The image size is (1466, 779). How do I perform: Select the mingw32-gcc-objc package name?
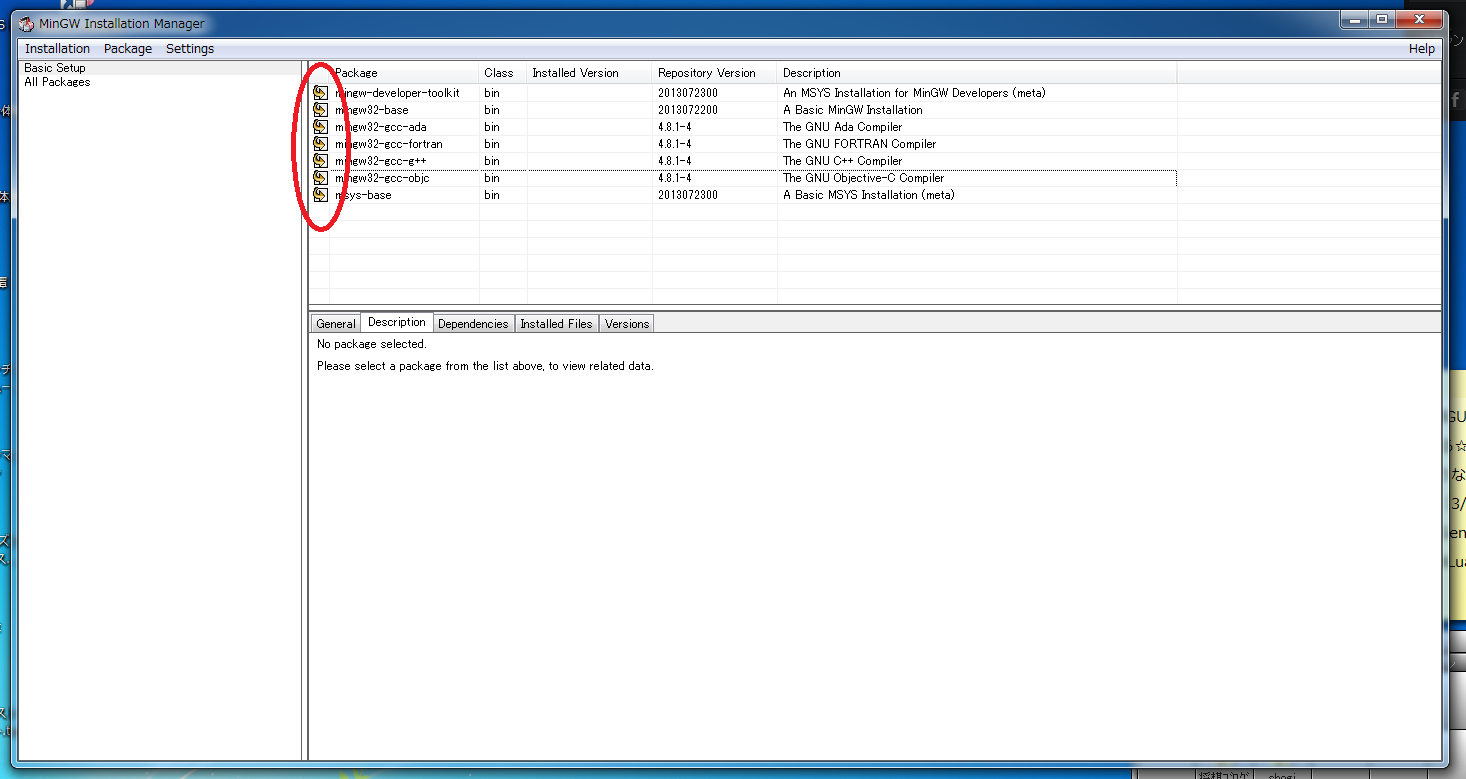(383, 178)
